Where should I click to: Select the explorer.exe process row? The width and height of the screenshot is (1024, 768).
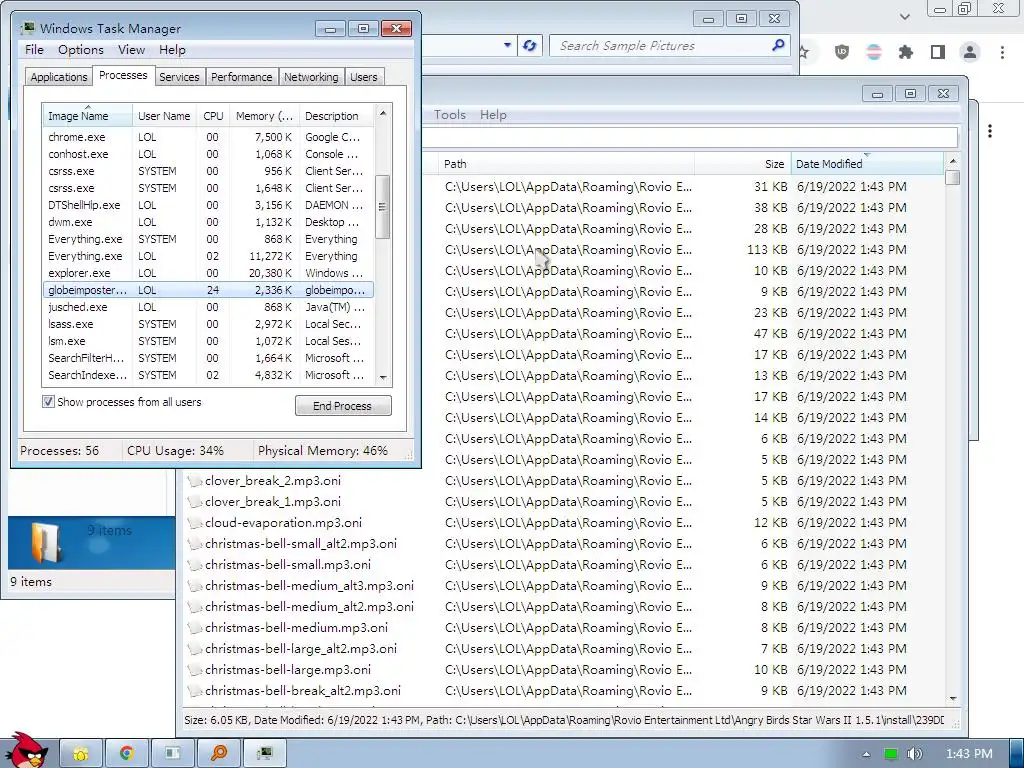[208, 273]
